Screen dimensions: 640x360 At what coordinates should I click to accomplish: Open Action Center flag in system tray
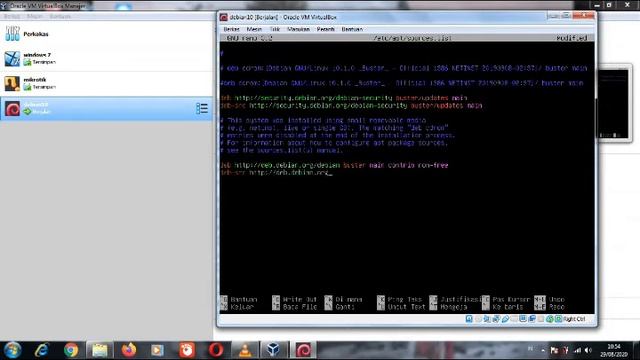tap(554, 350)
